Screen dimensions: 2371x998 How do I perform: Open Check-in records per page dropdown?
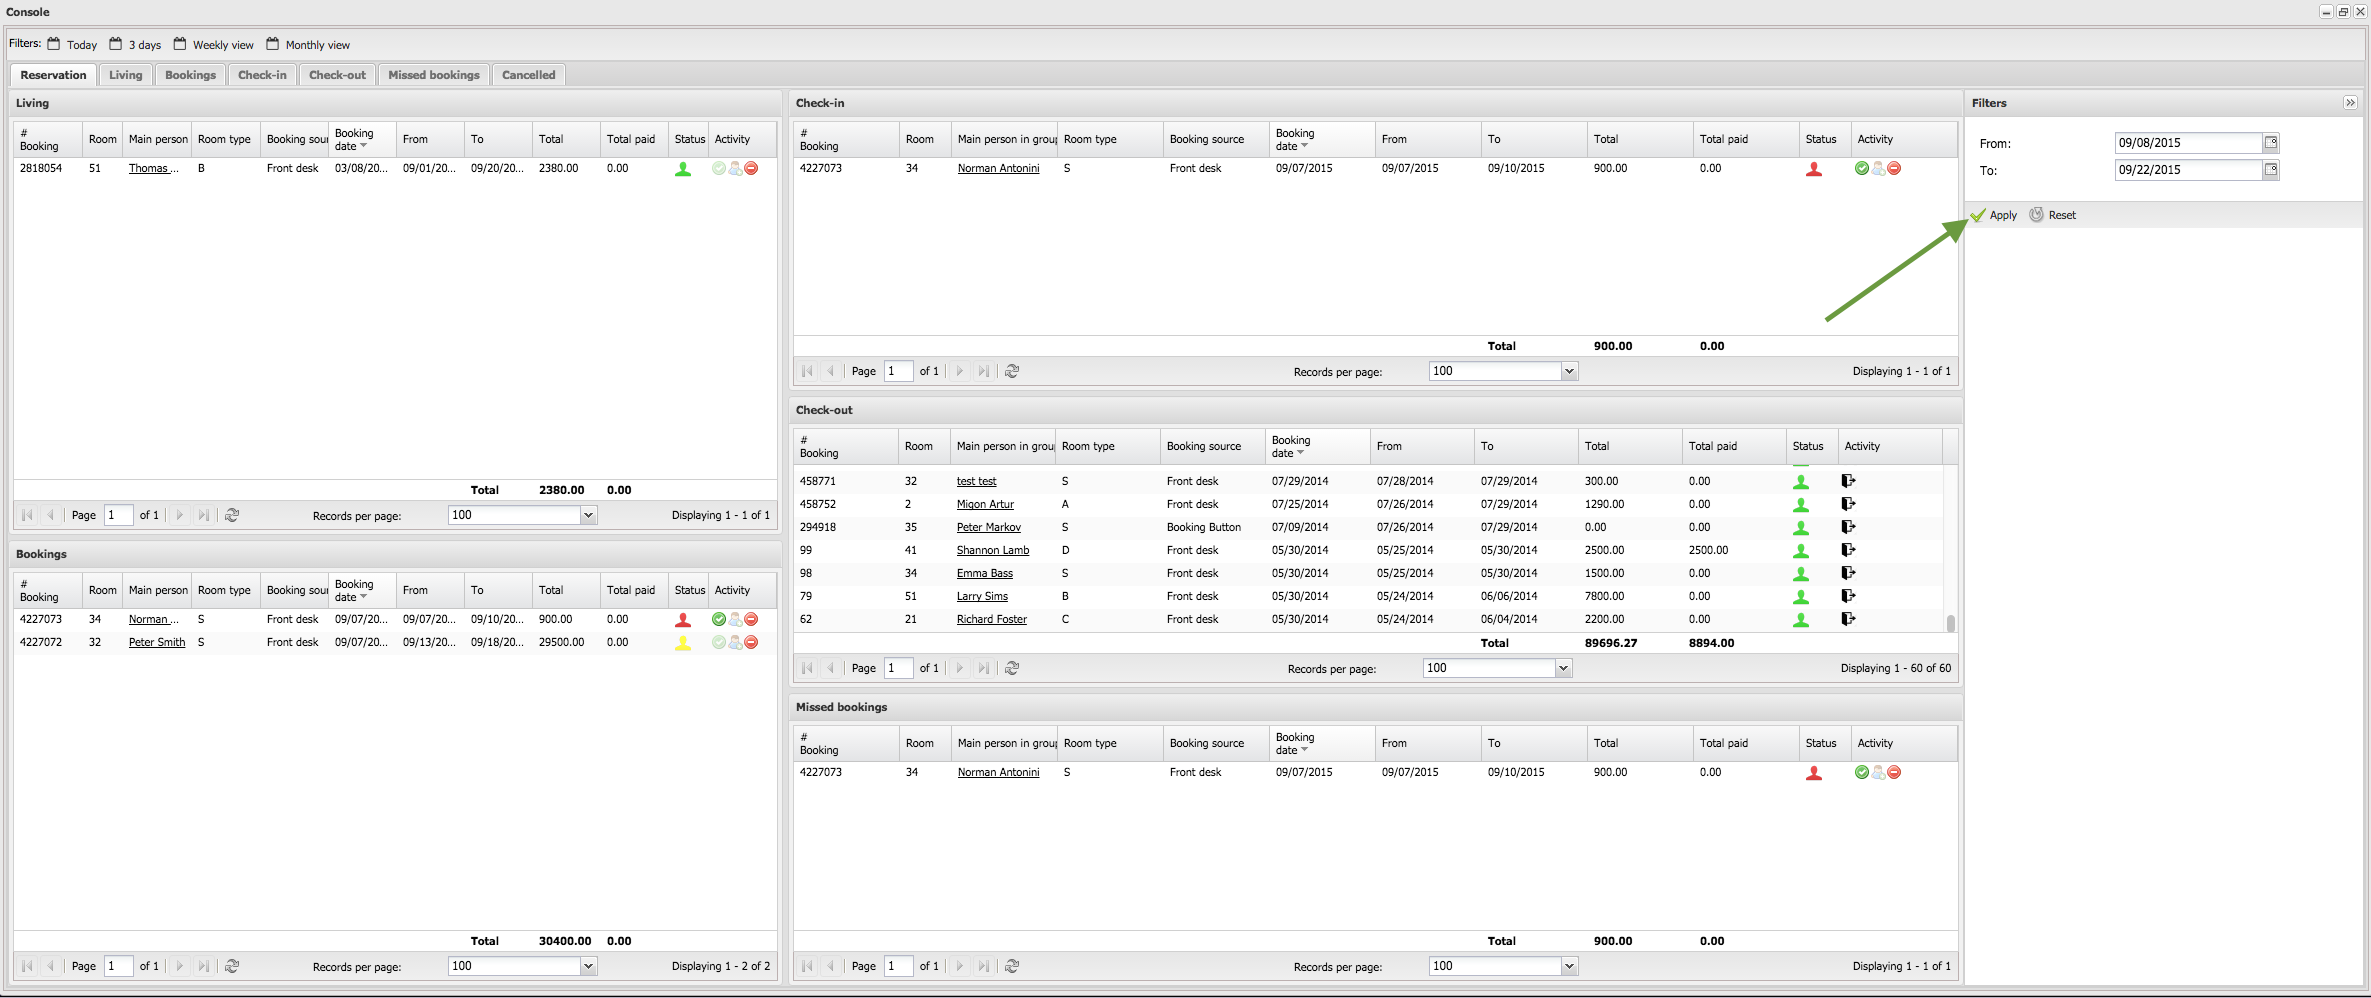point(1569,371)
